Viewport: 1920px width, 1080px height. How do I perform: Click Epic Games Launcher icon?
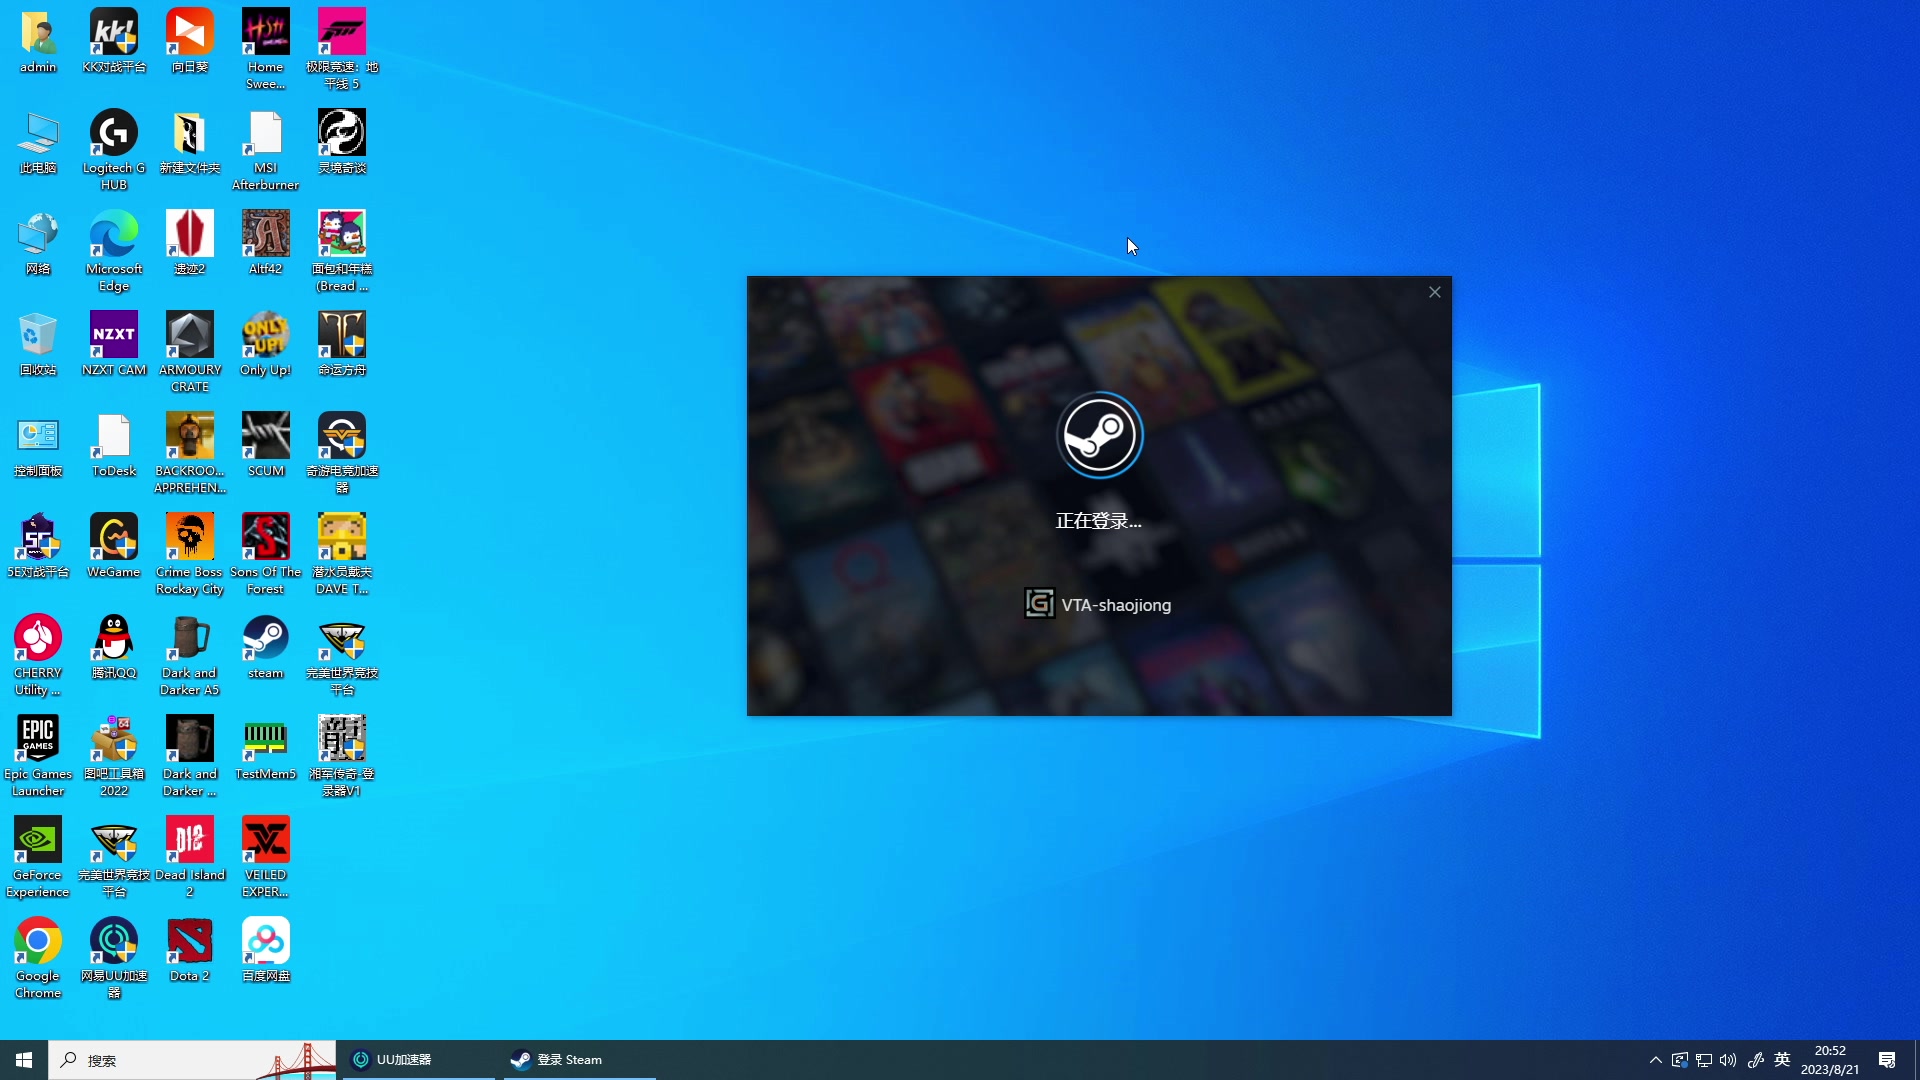click(38, 756)
